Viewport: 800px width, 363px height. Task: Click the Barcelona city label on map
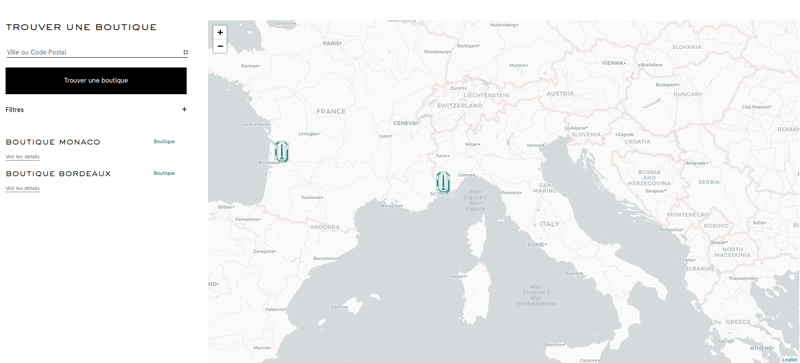pyautogui.click(x=325, y=259)
